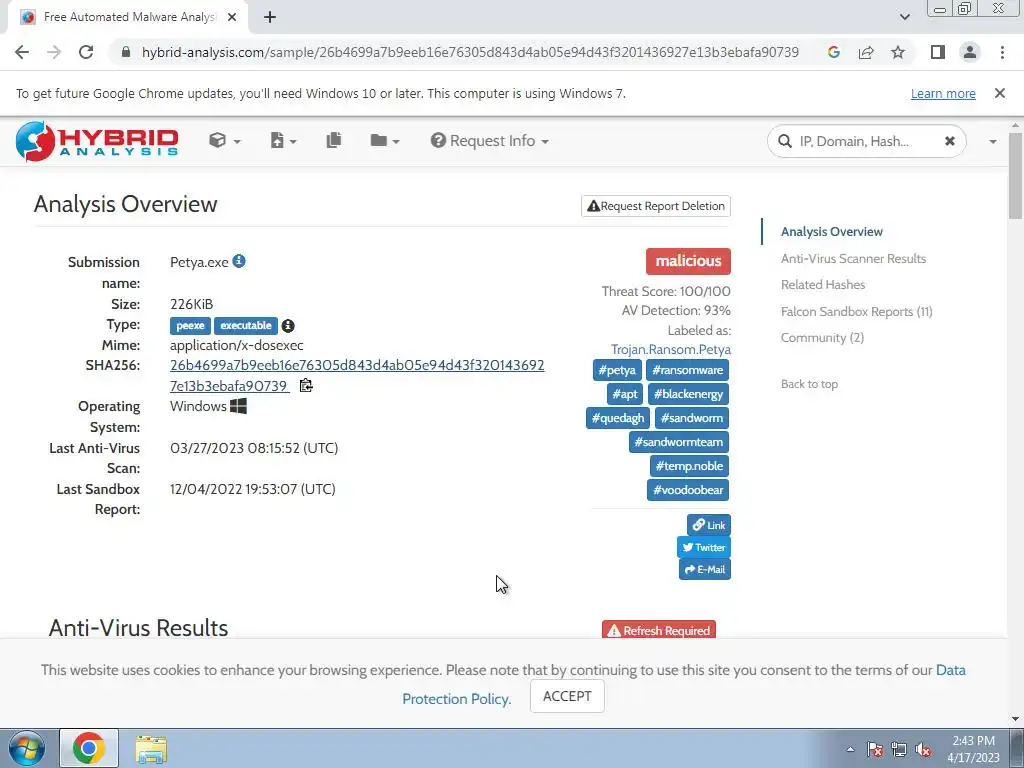Click the red malicious verdict badge

[x=688, y=261]
